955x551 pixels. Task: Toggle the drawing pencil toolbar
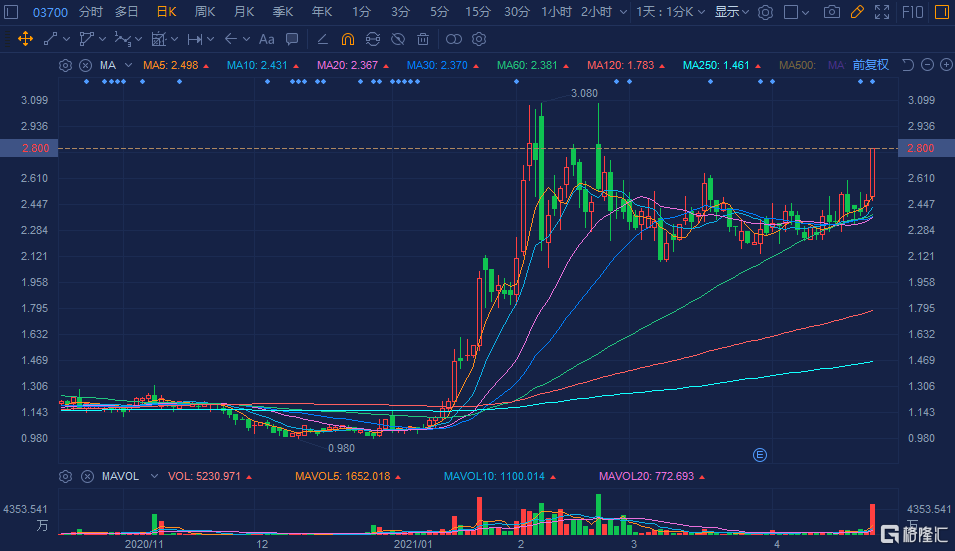(x=857, y=12)
